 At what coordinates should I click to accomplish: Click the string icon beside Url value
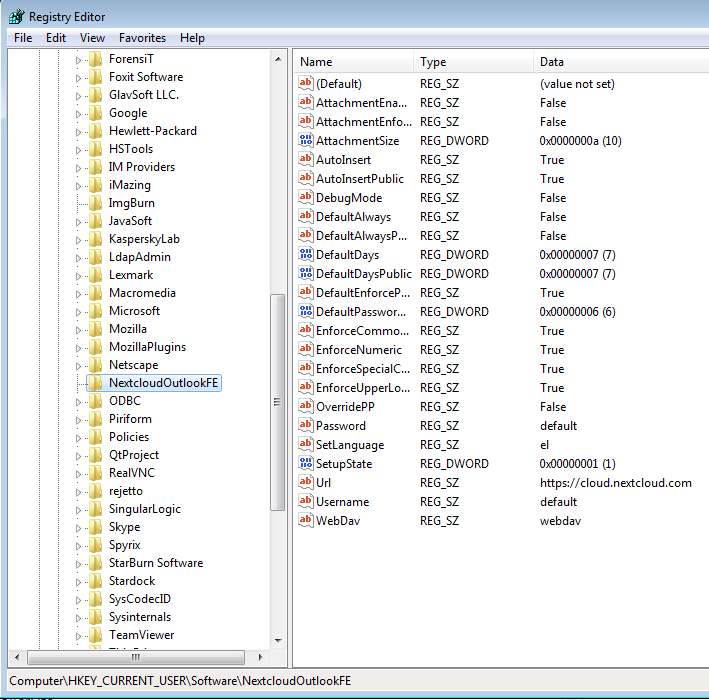[306, 483]
